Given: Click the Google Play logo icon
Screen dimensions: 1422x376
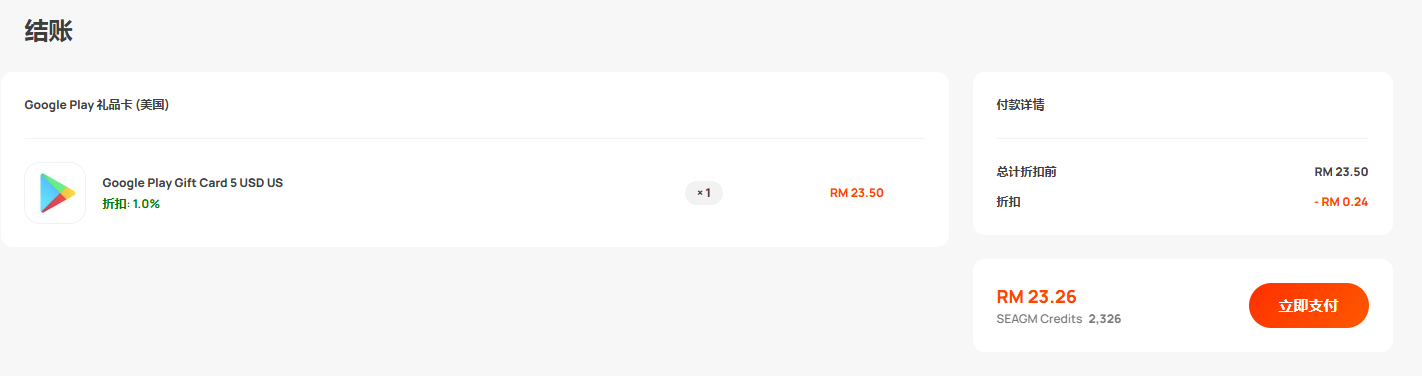Looking at the screenshot, I should coord(55,193).
